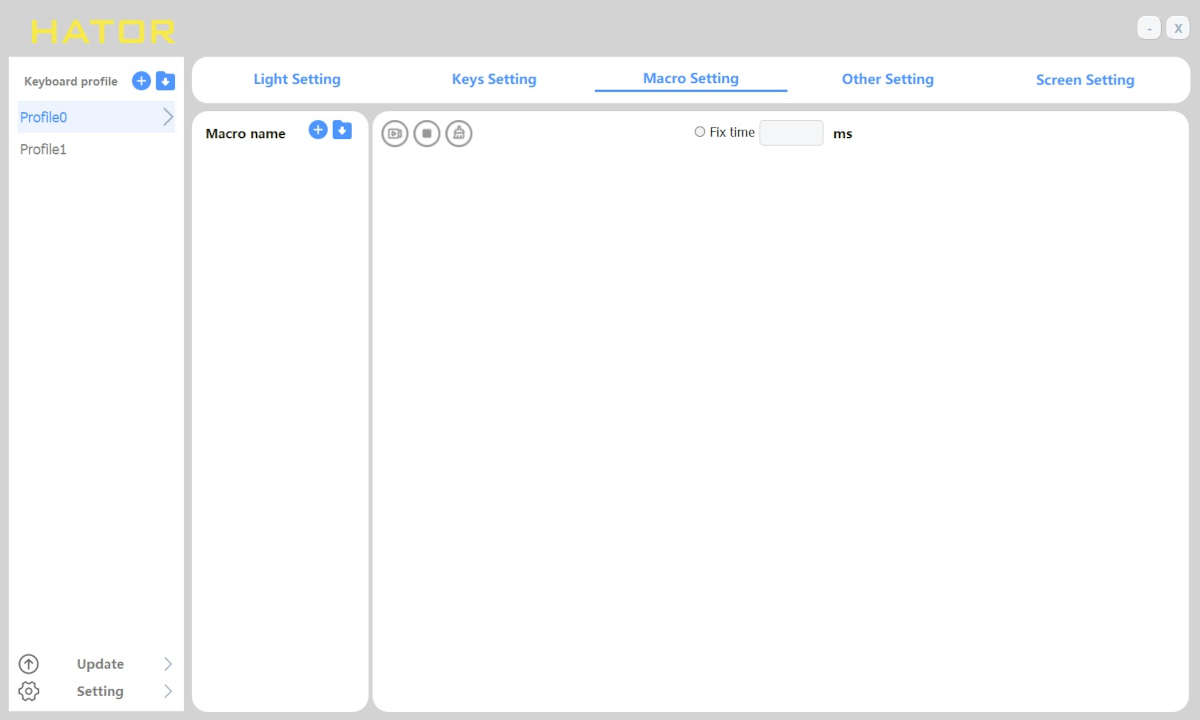Viewport: 1200px width, 720px height.
Task: Import a macro from folder
Action: [x=342, y=129]
